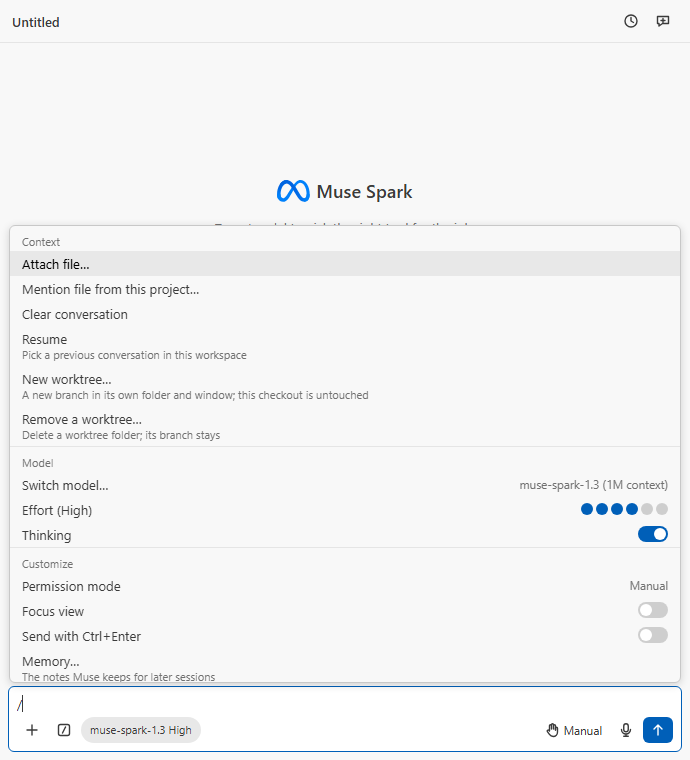Choose Resume previous conversation entry

point(345,347)
